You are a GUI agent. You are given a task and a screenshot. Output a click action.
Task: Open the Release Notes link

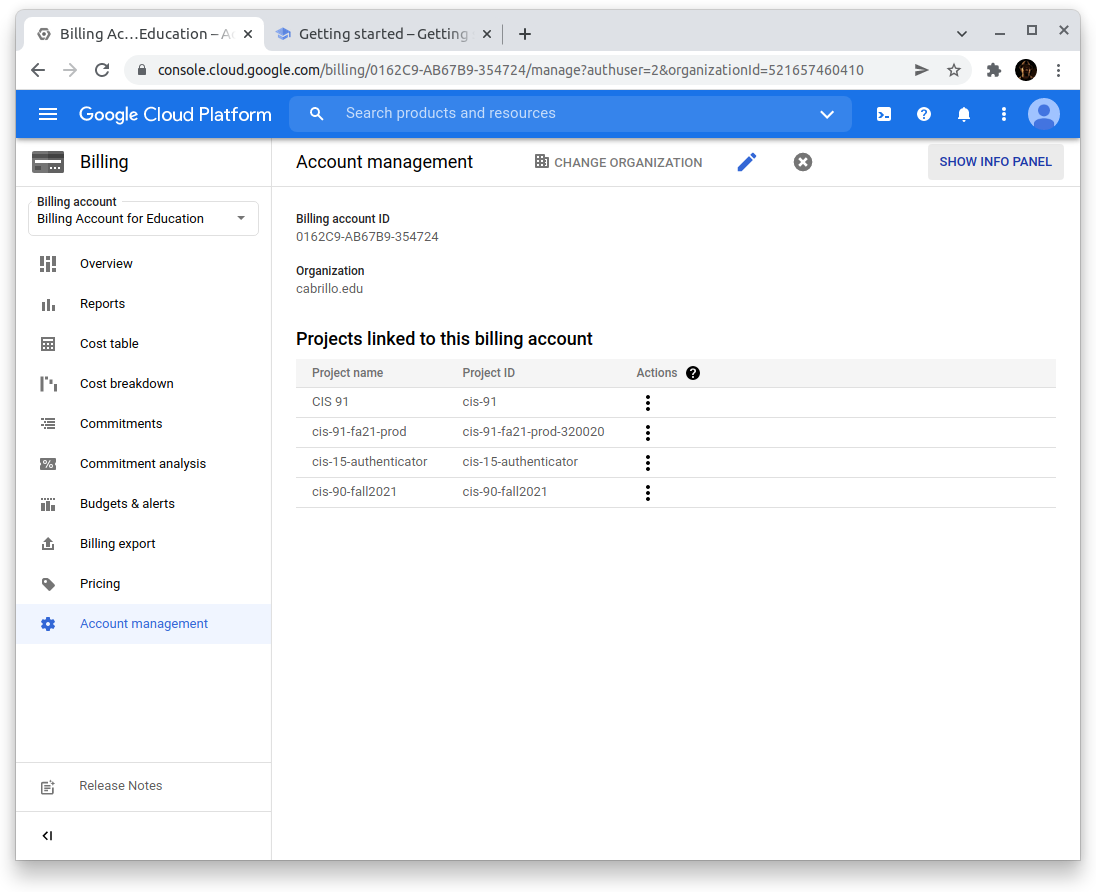tap(120, 786)
